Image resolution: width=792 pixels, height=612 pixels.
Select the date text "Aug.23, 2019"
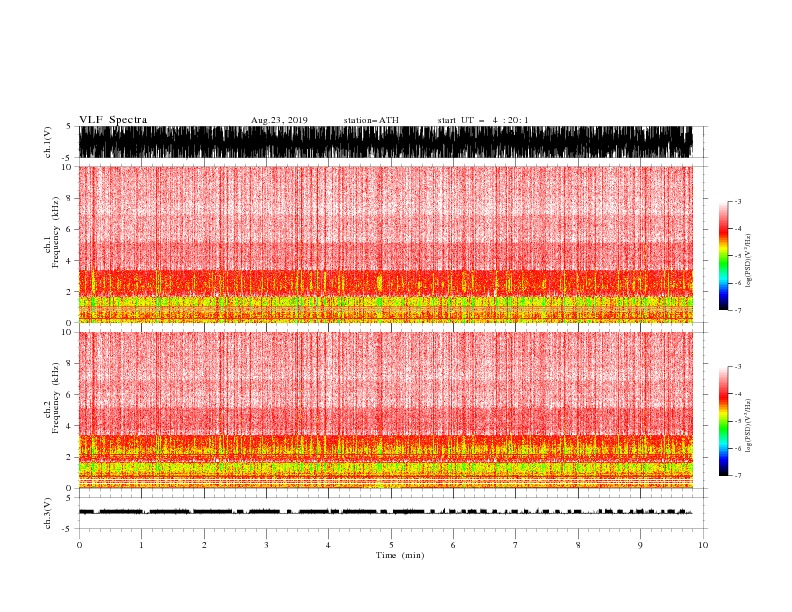(279, 121)
